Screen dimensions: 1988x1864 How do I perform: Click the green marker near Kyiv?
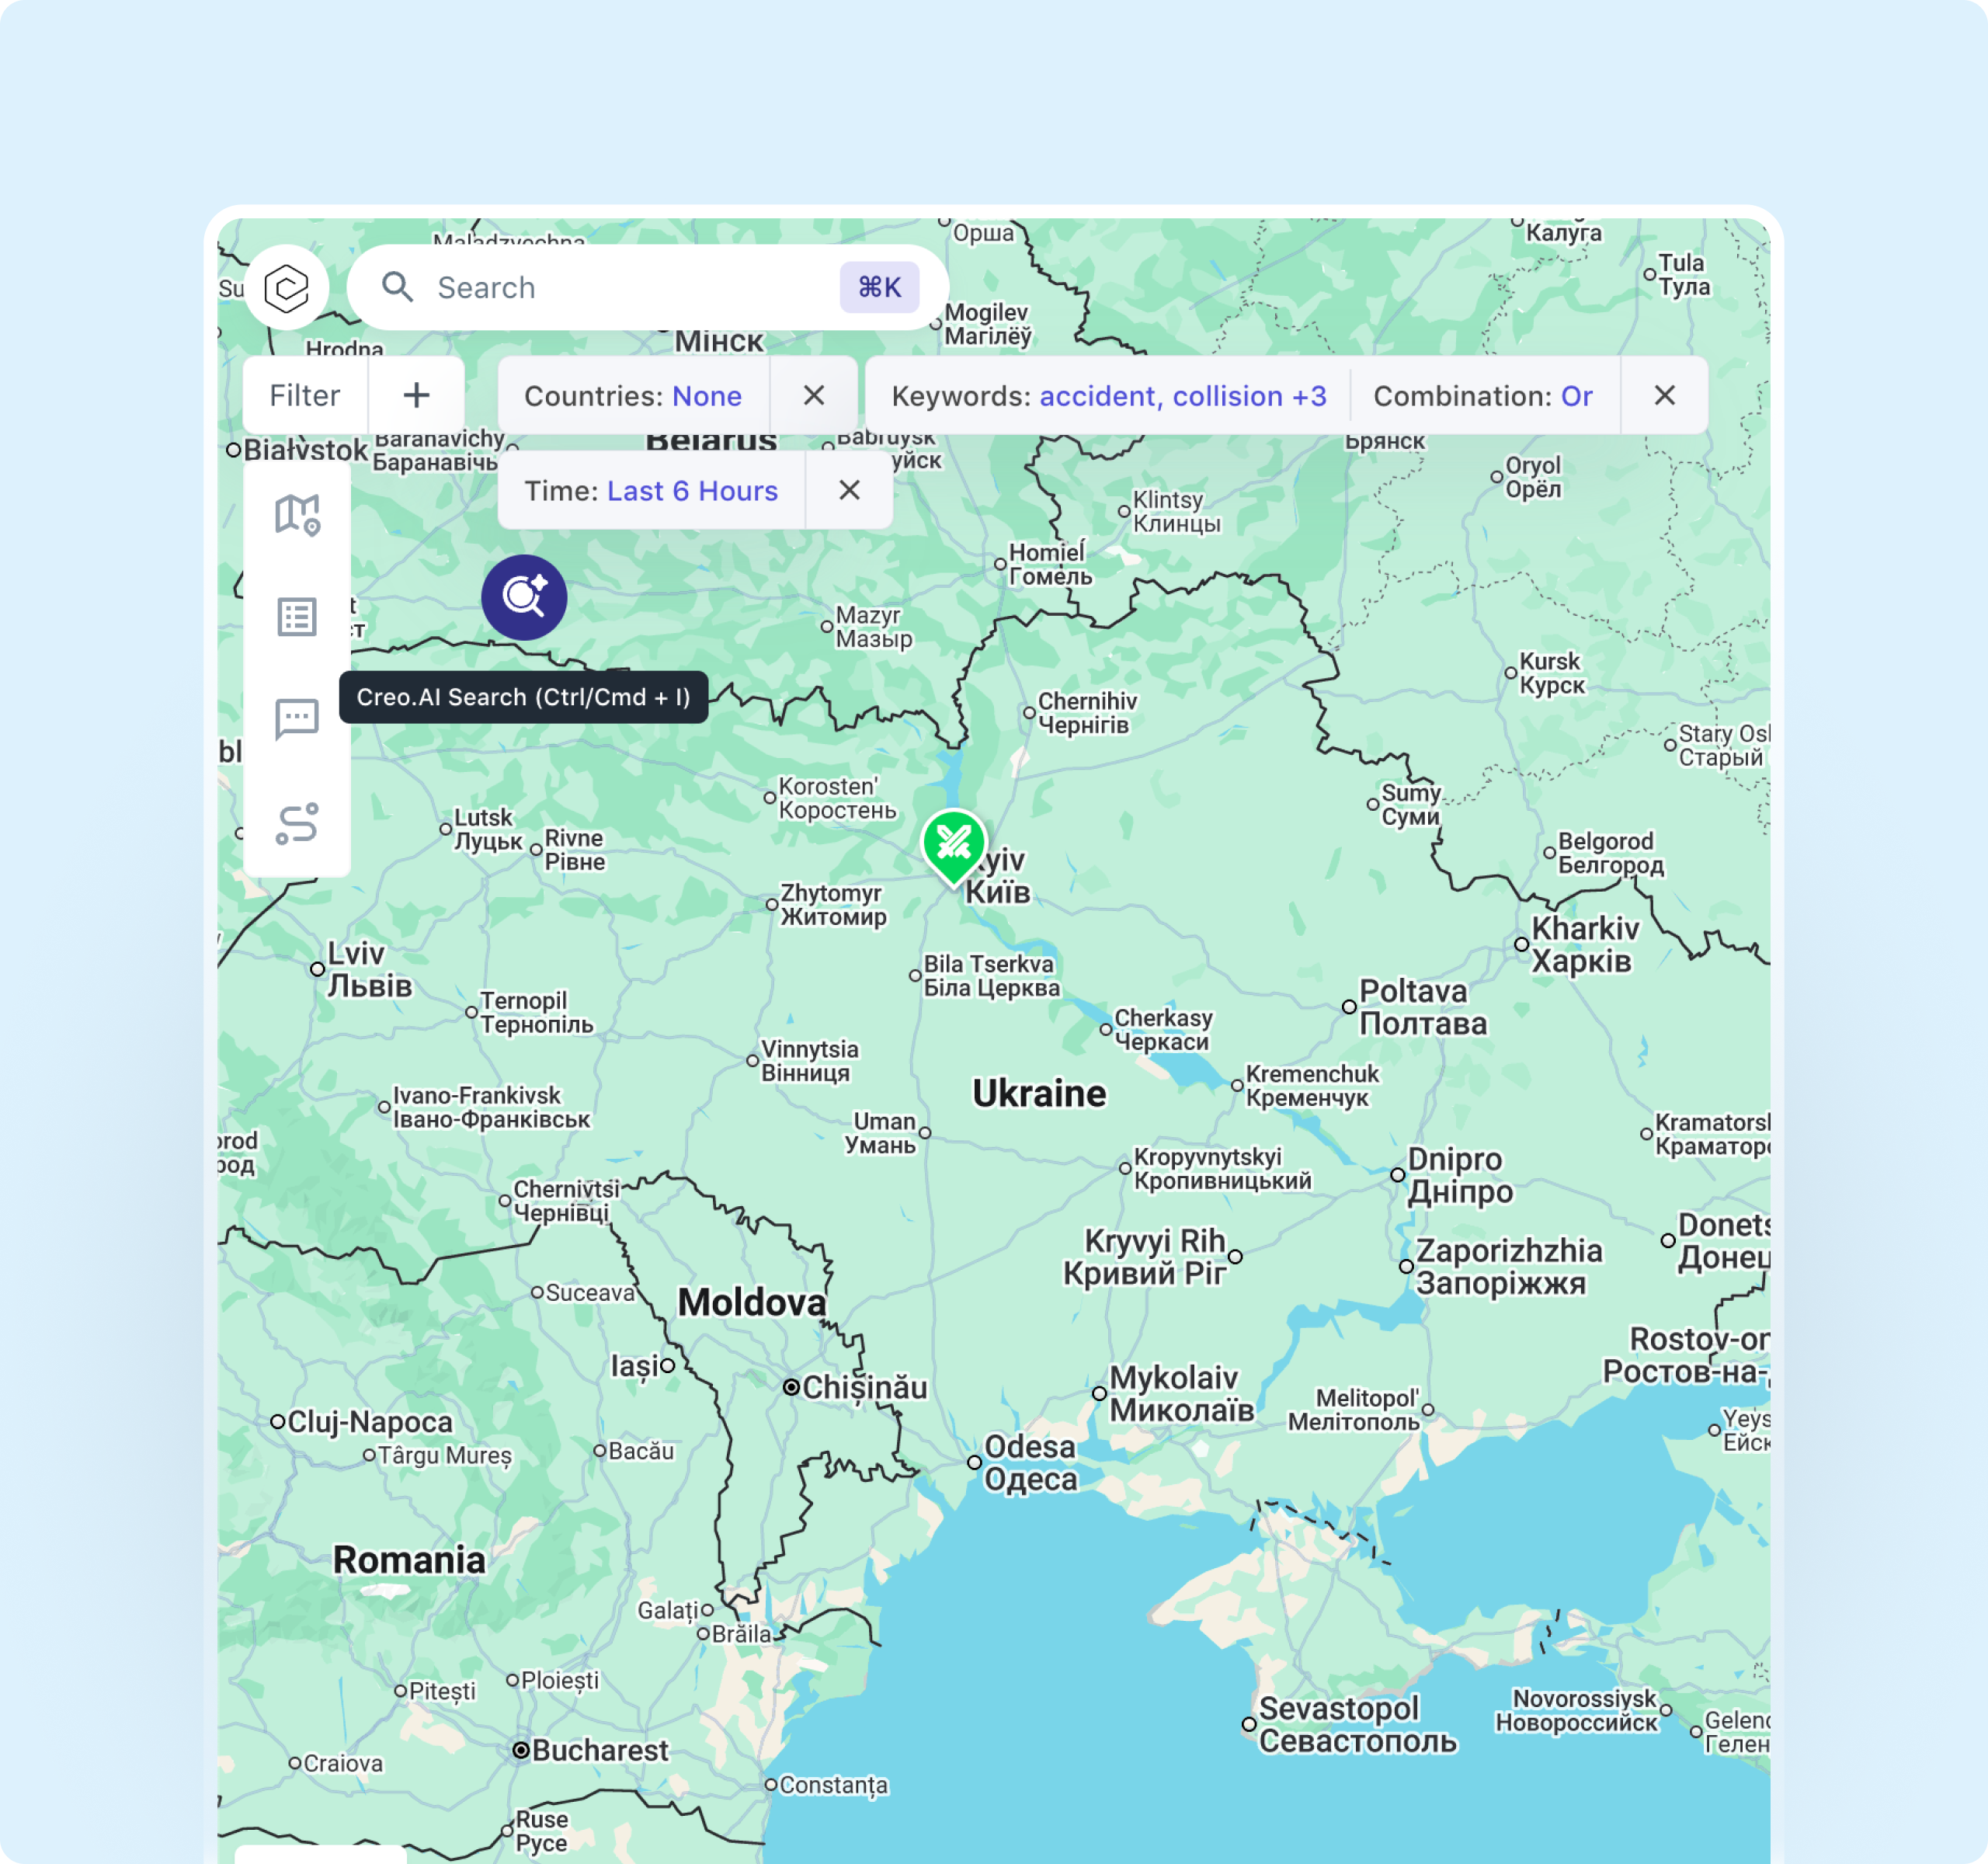[x=953, y=844]
